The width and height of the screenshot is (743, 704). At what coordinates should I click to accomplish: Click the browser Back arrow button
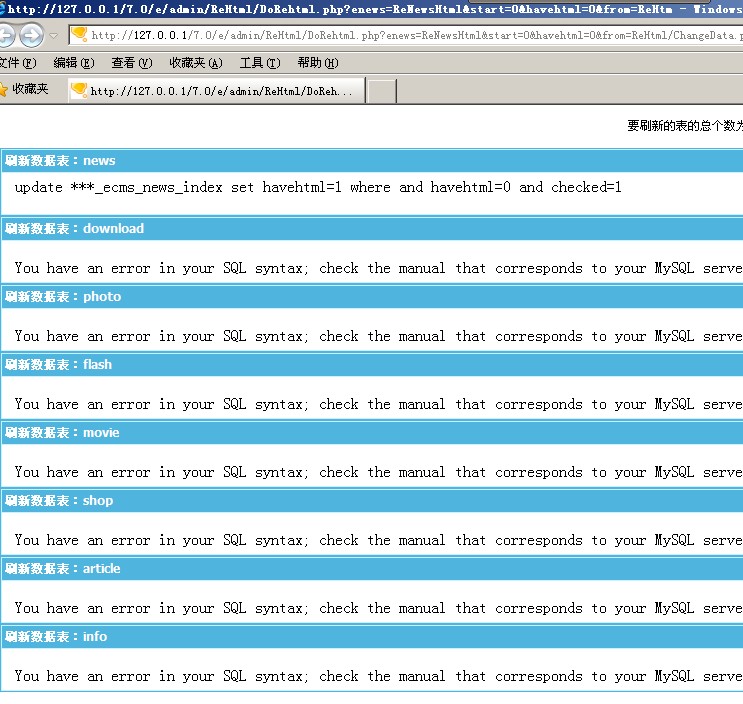(6, 35)
